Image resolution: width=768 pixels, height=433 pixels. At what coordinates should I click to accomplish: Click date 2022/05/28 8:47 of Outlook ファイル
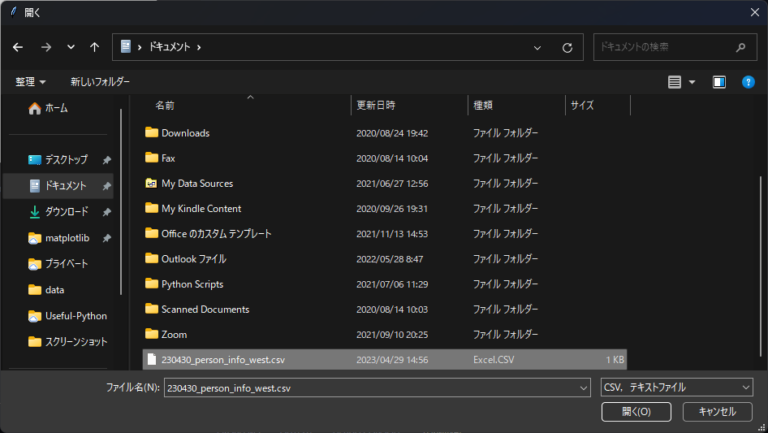(x=389, y=259)
